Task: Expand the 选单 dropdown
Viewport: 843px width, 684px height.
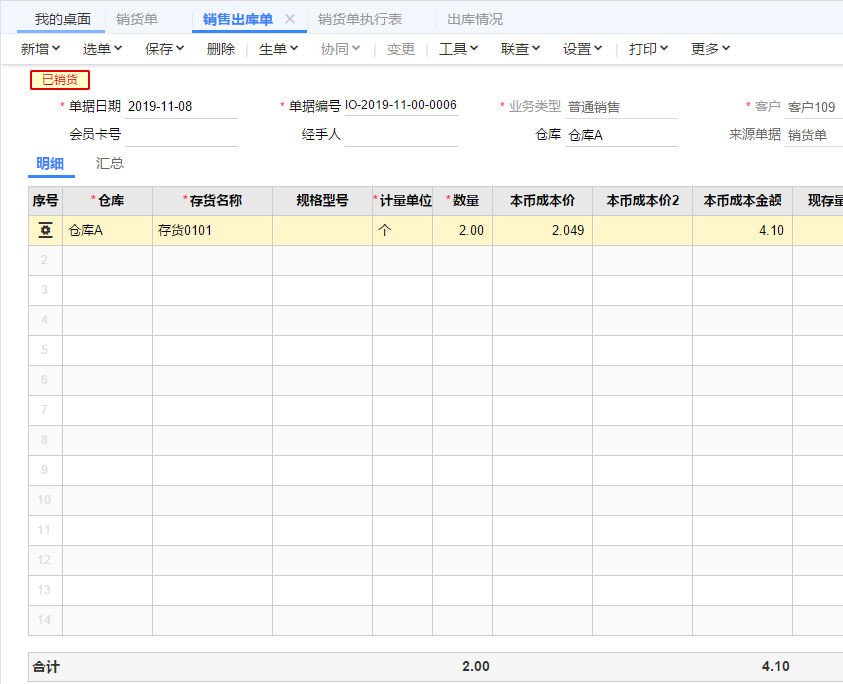Action: pyautogui.click(x=102, y=48)
